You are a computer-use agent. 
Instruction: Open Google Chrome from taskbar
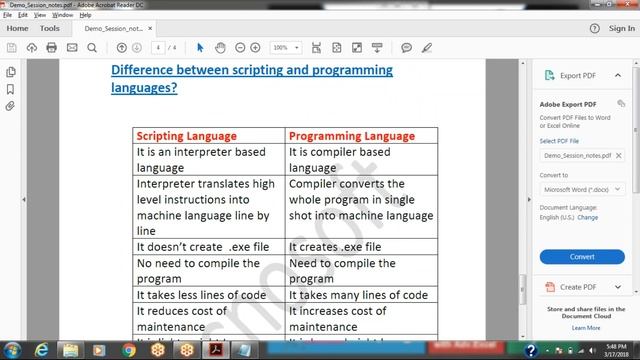click(129, 350)
